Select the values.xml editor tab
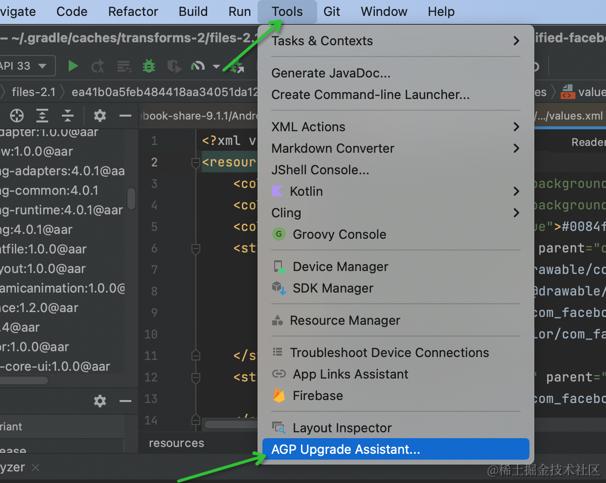The image size is (606, 483). pyautogui.click(x=570, y=116)
